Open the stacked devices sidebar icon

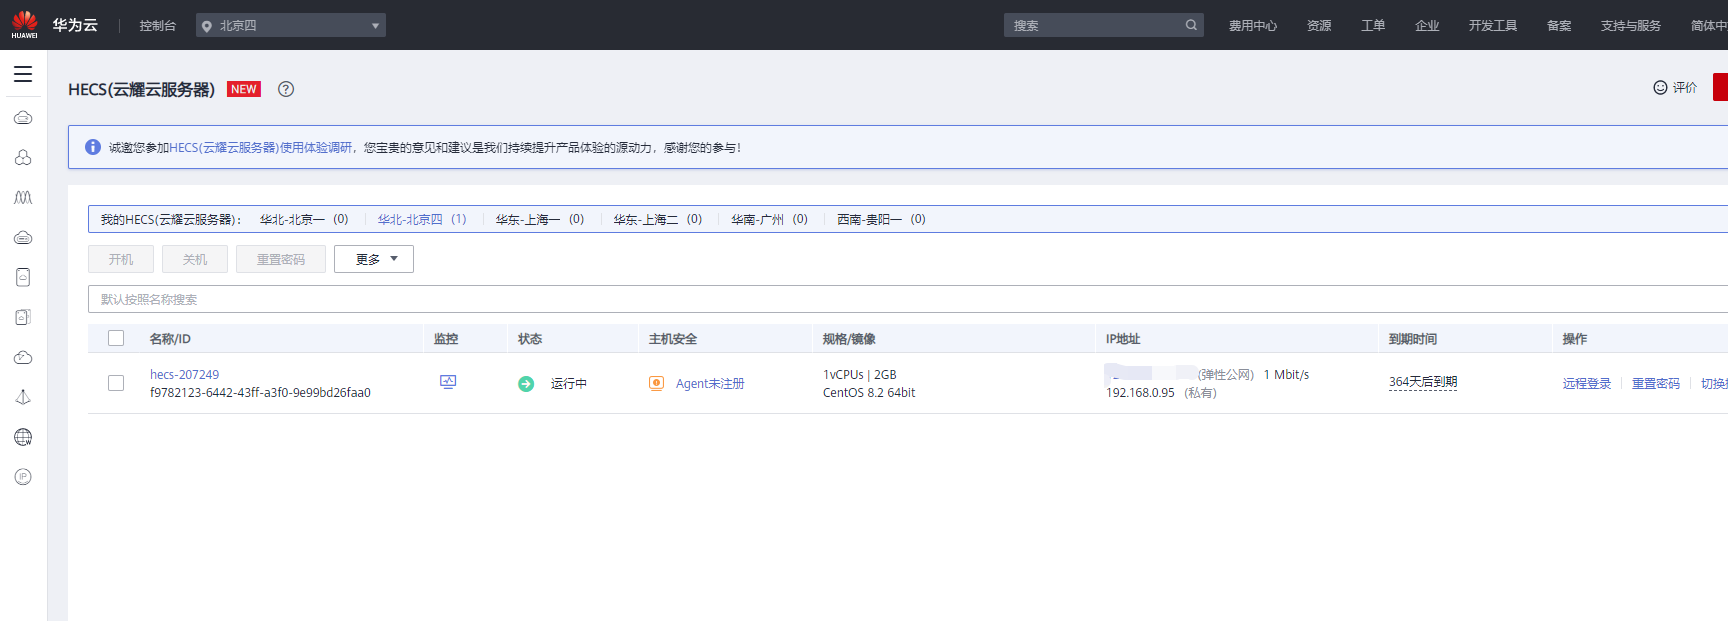[x=23, y=317]
